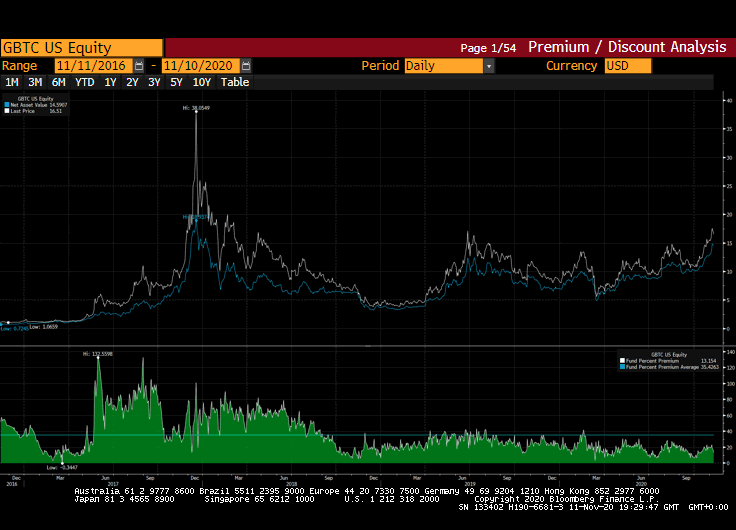The width and height of the screenshot is (736, 530).
Task: Click the Fund Percent Premium Average blue swatch
Action: [x=622, y=366]
